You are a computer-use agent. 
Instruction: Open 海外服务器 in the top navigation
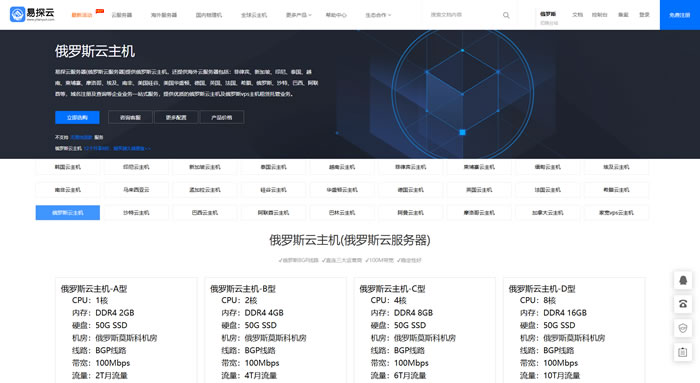coord(164,15)
